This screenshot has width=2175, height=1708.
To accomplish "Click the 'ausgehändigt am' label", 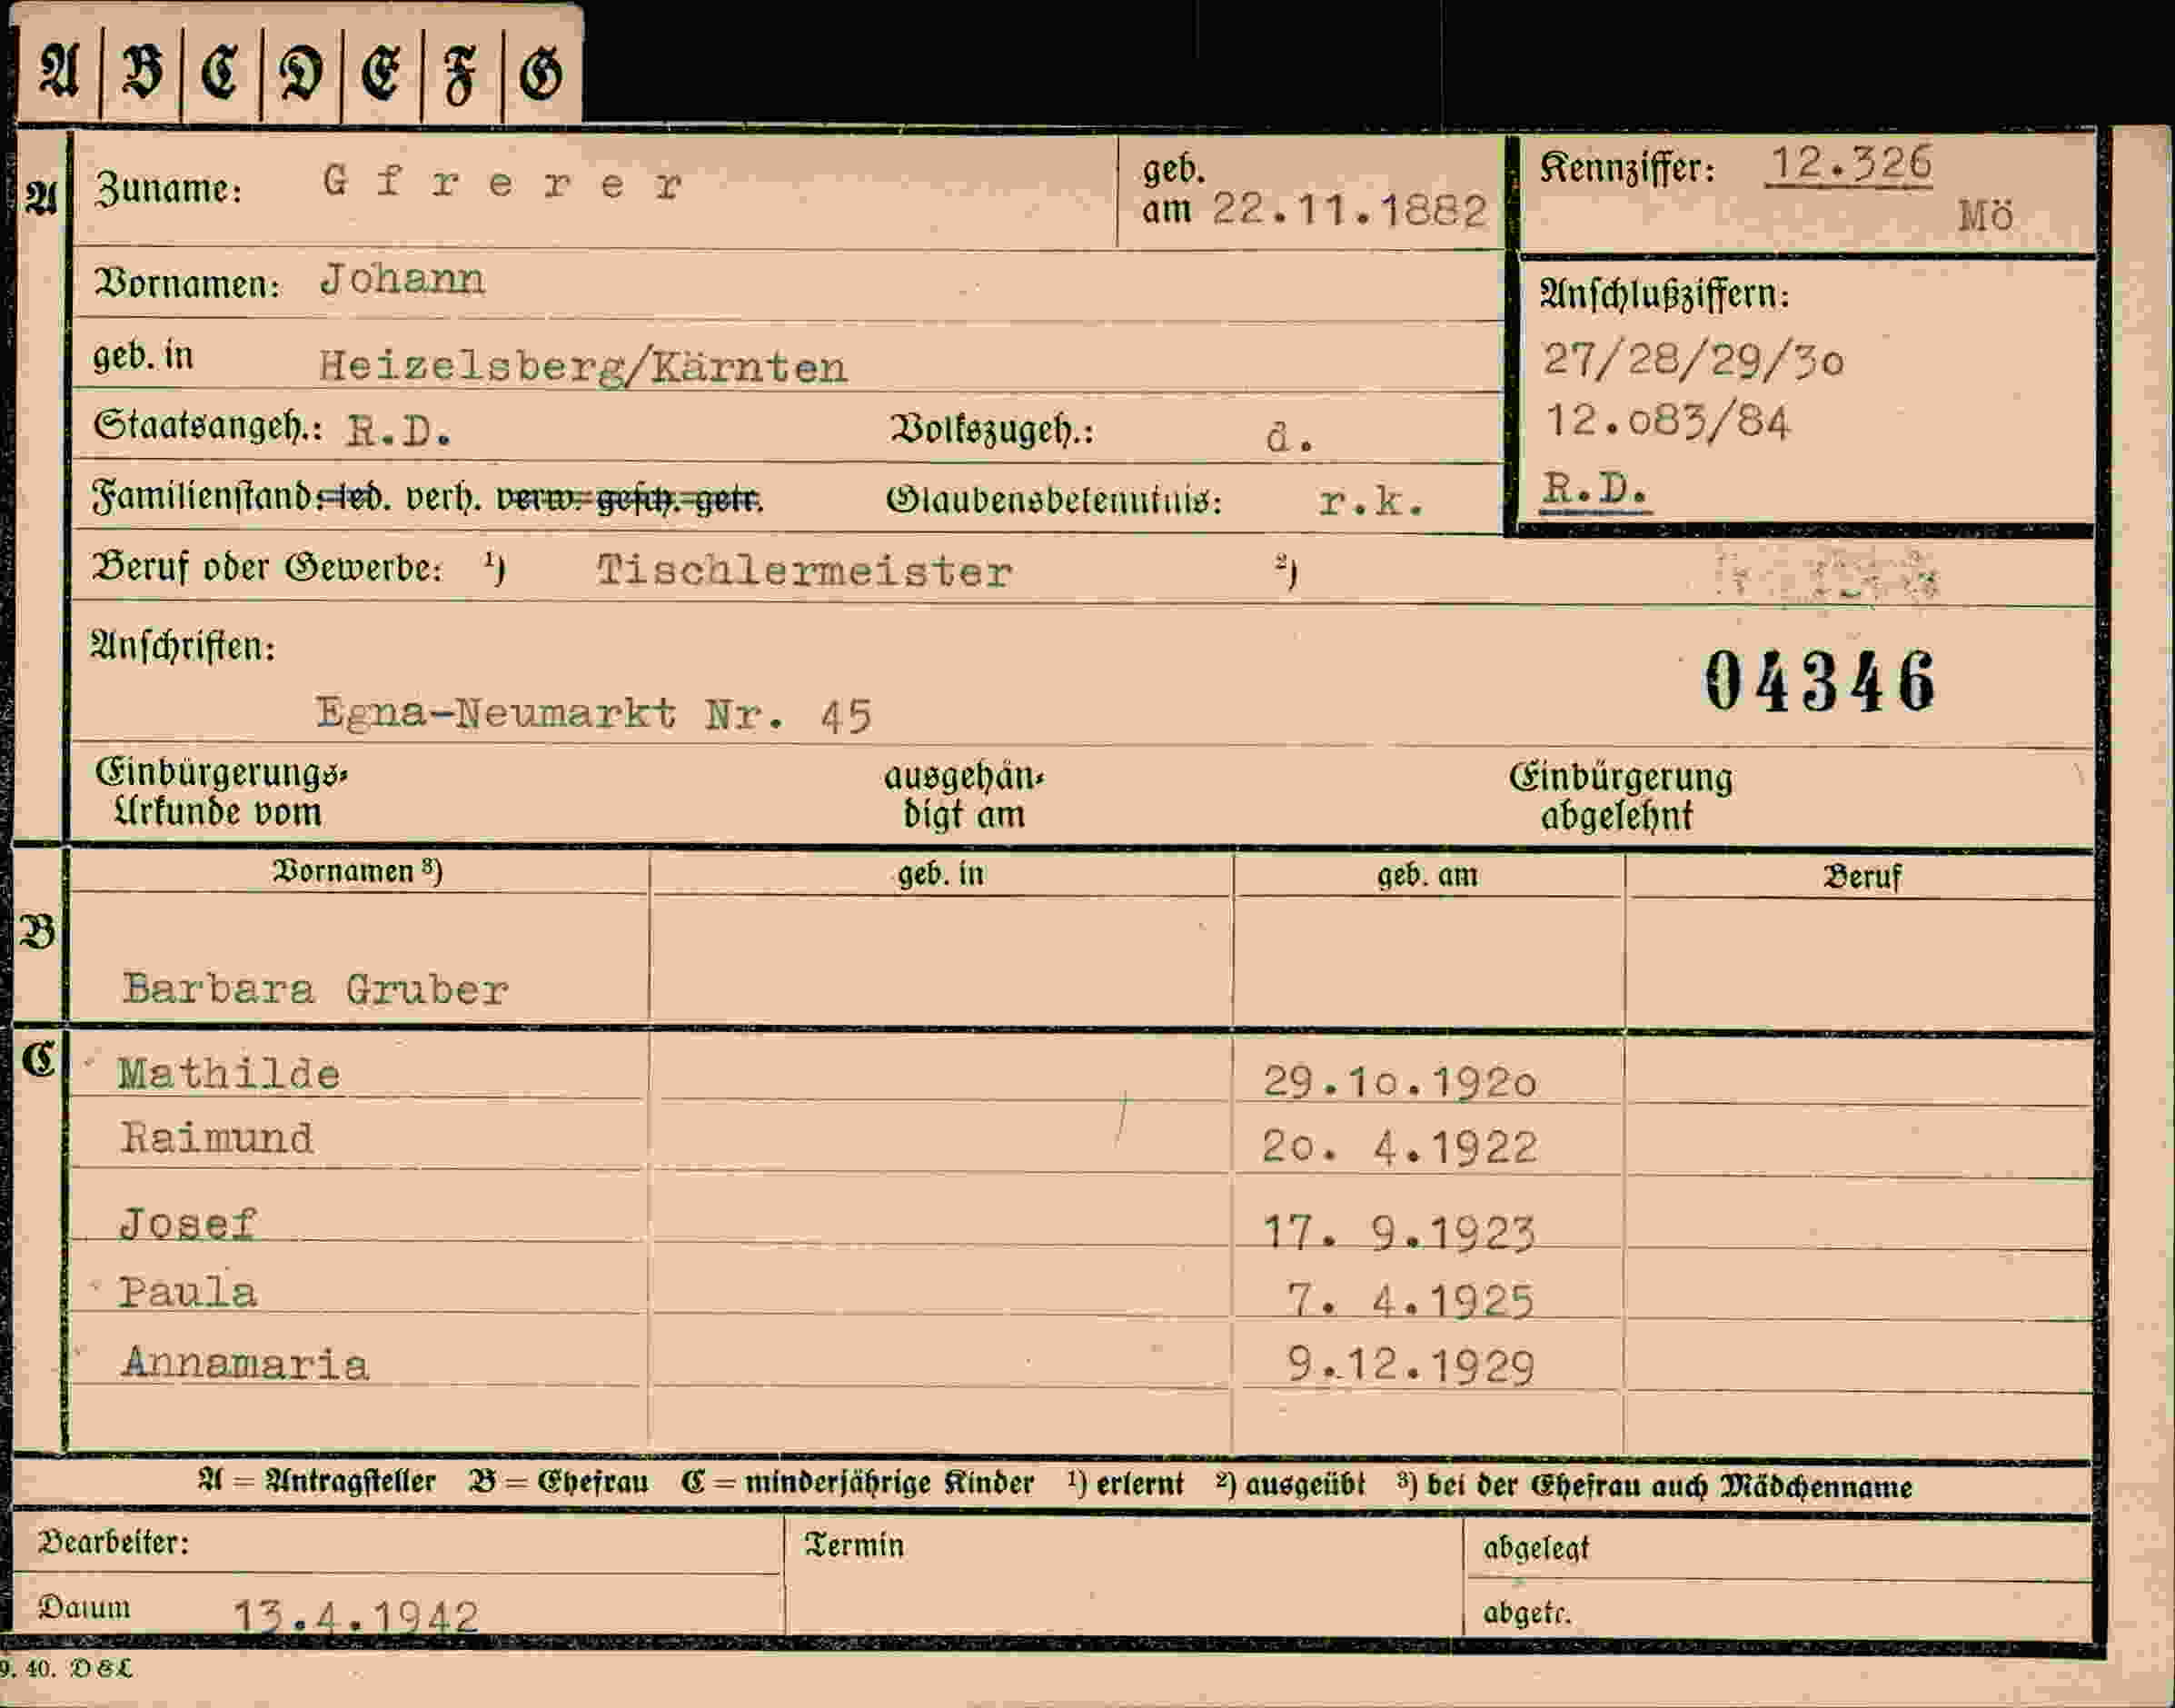I will point(964,795).
